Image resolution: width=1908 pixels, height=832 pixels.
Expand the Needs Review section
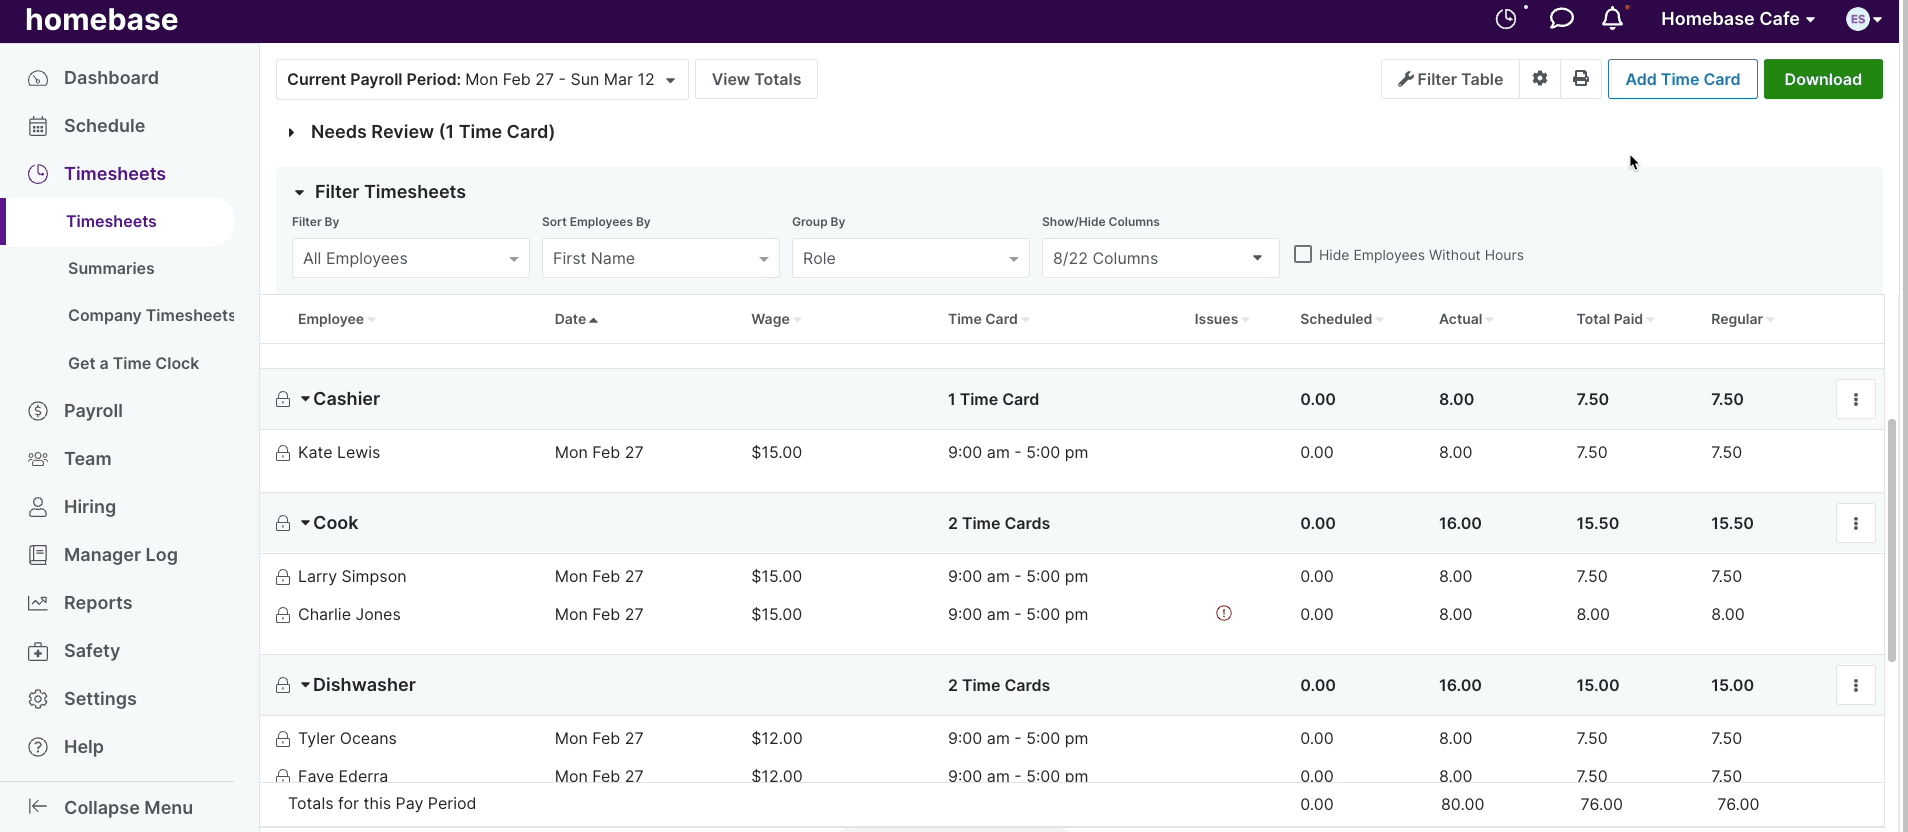(x=291, y=132)
